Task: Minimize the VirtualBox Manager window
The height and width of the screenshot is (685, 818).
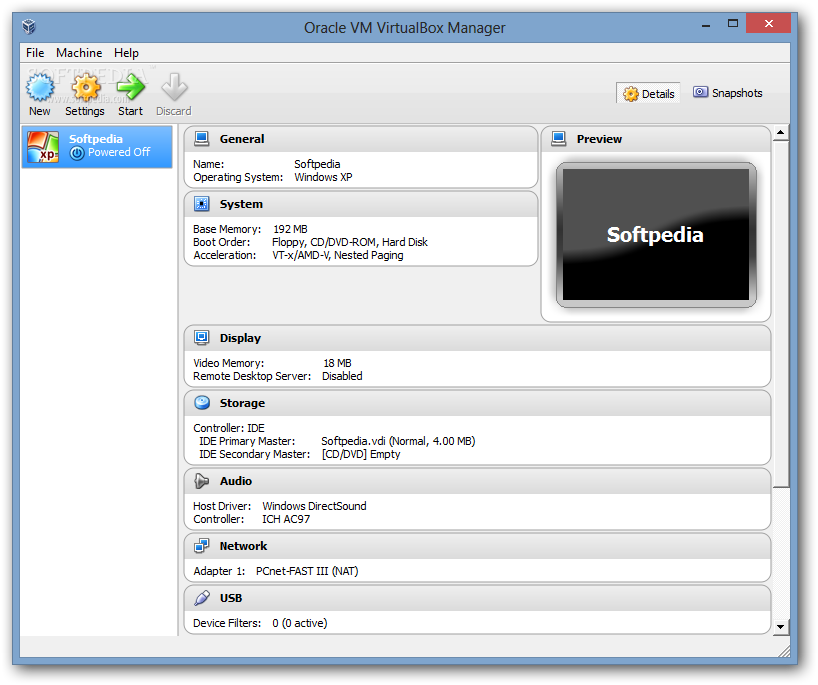Action: coord(706,24)
